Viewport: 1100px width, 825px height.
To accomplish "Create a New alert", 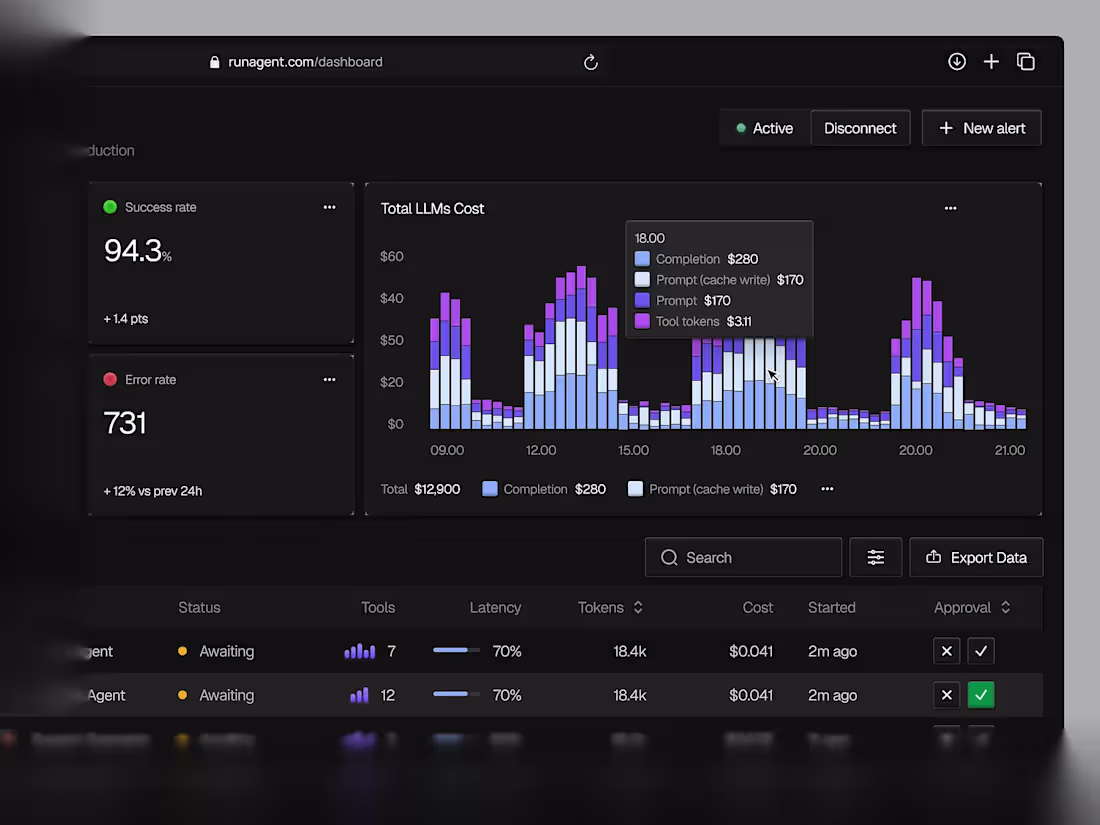I will click(981, 128).
